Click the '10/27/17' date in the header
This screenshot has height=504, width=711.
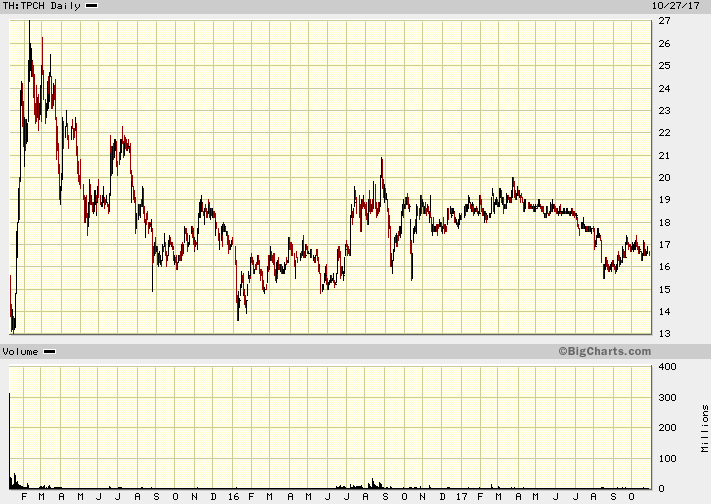(676, 6)
